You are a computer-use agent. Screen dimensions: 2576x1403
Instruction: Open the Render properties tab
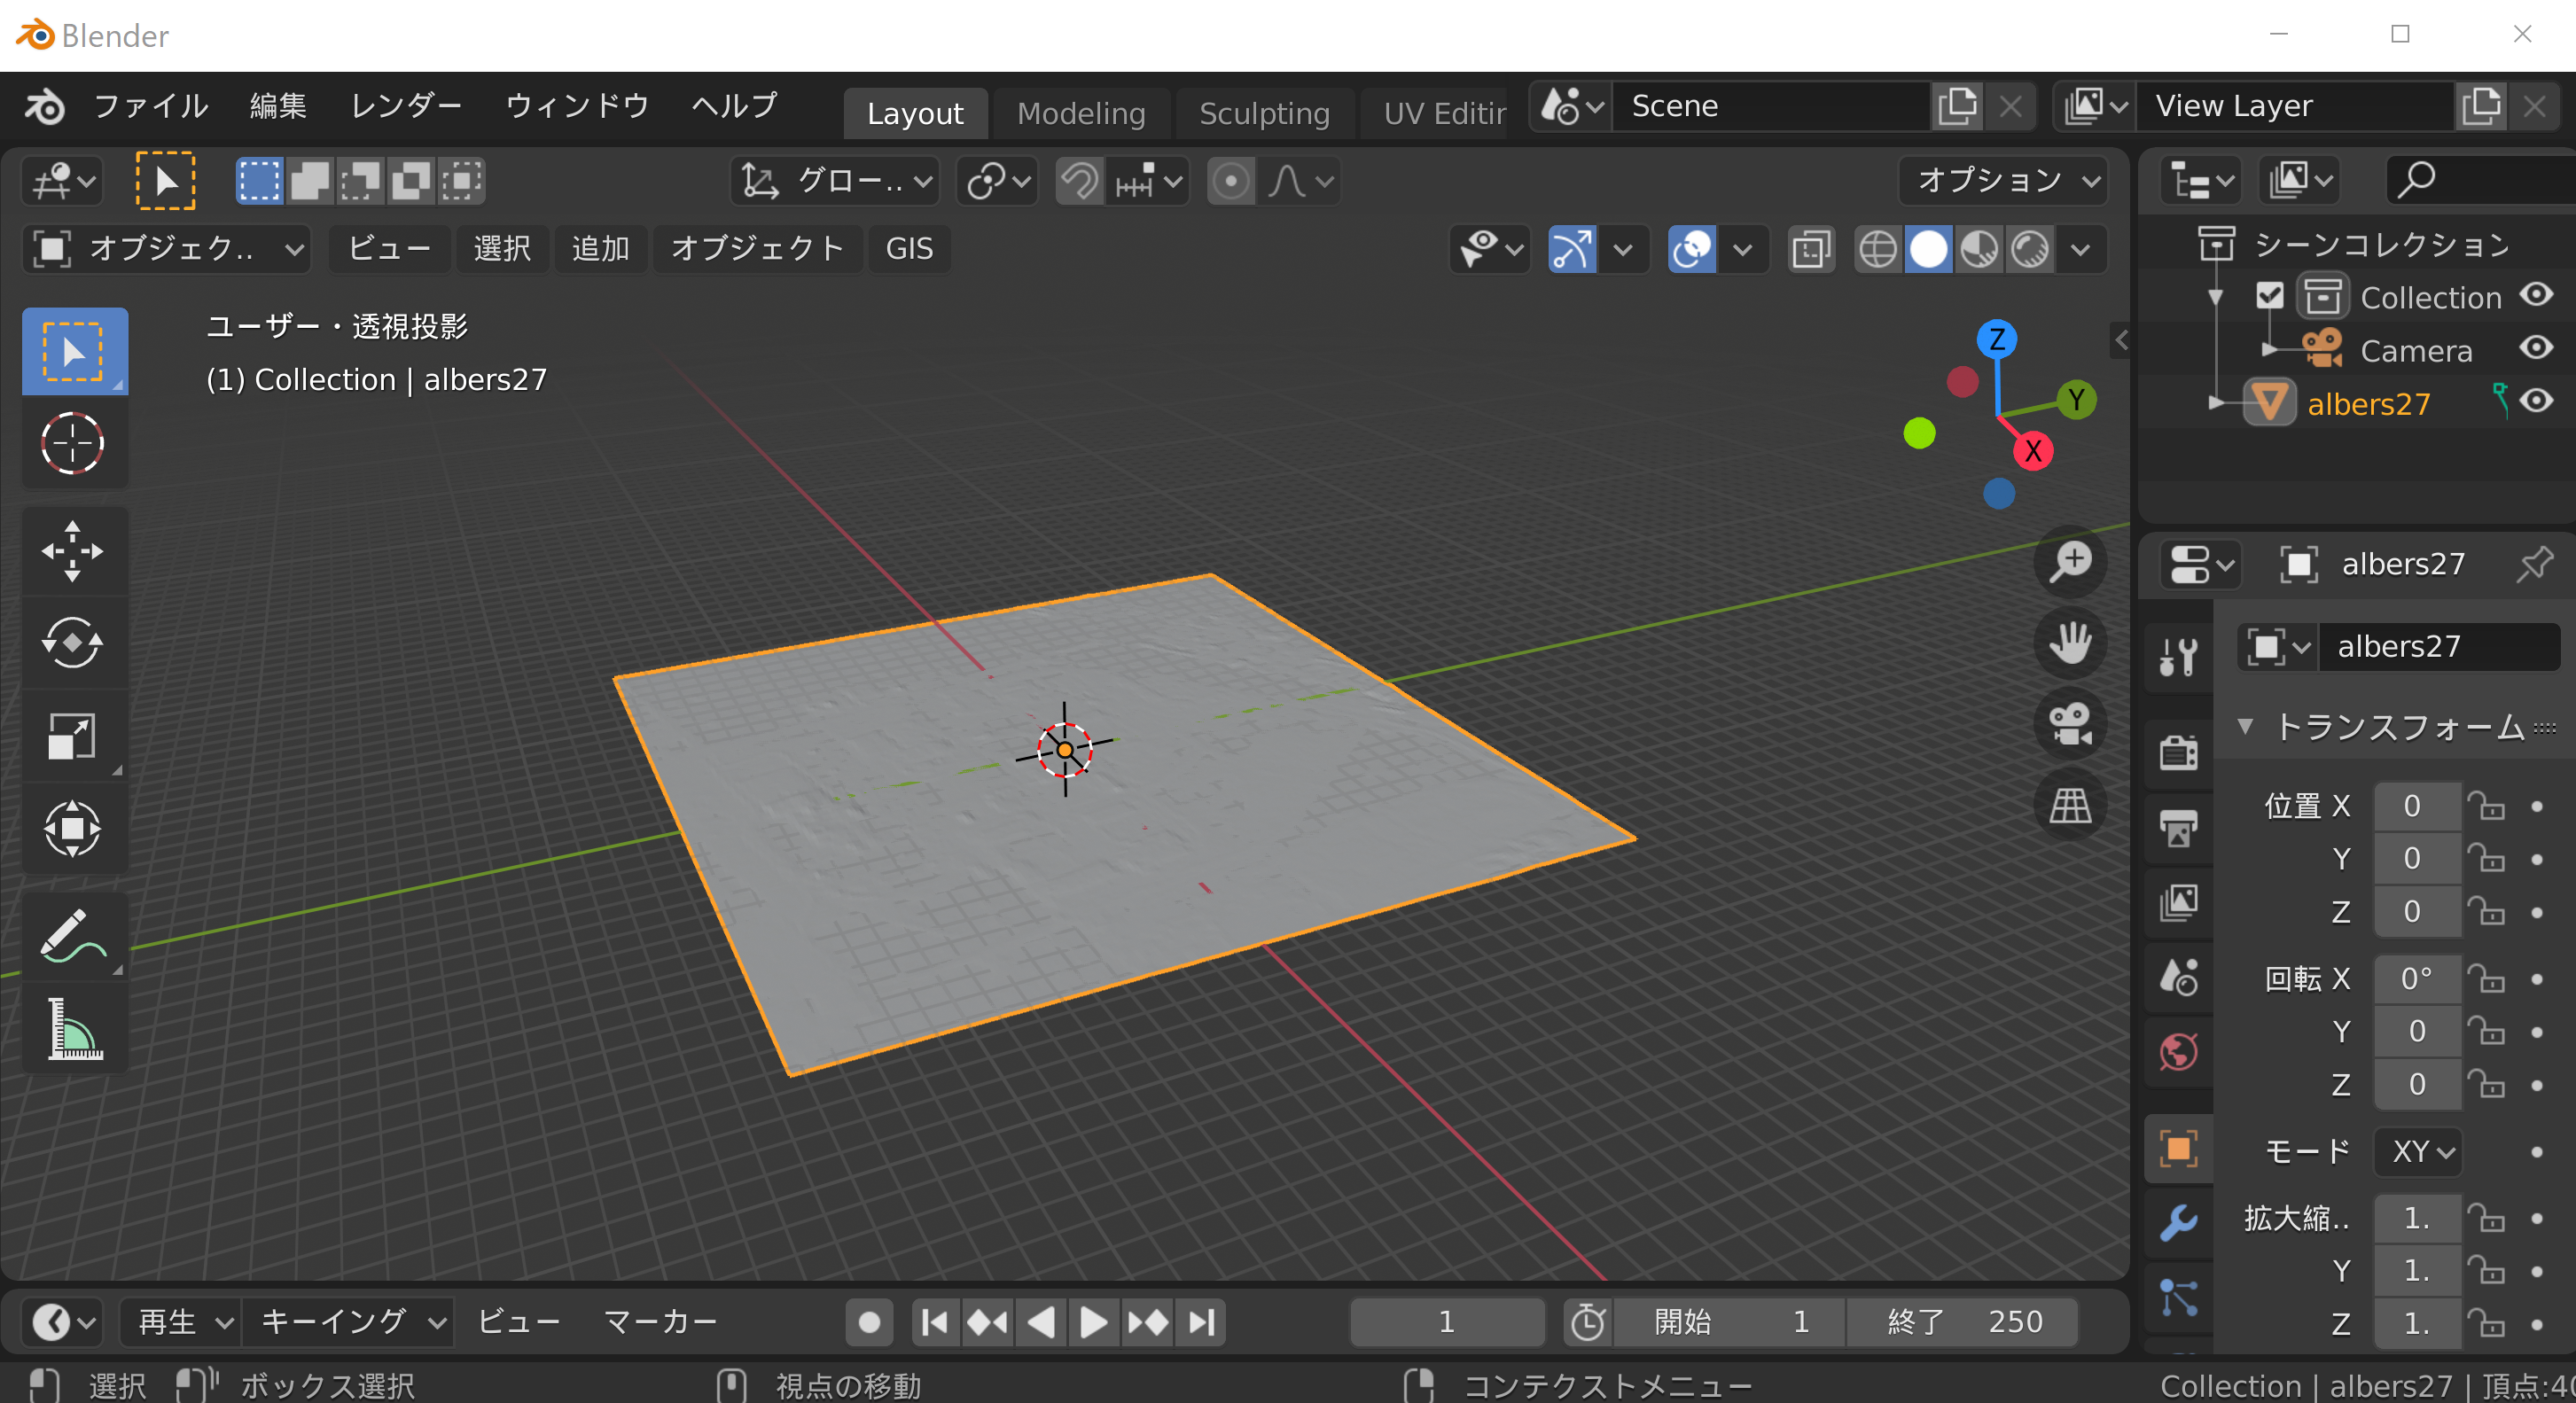coord(2178,752)
